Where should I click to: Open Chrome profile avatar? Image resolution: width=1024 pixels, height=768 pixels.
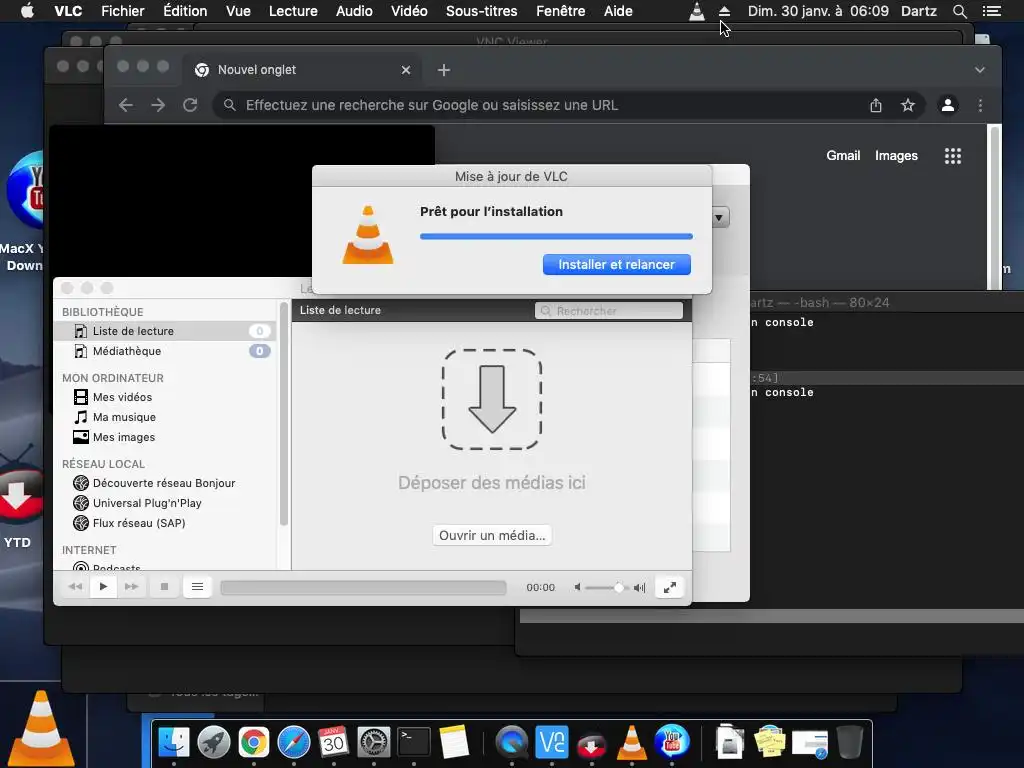pos(948,105)
